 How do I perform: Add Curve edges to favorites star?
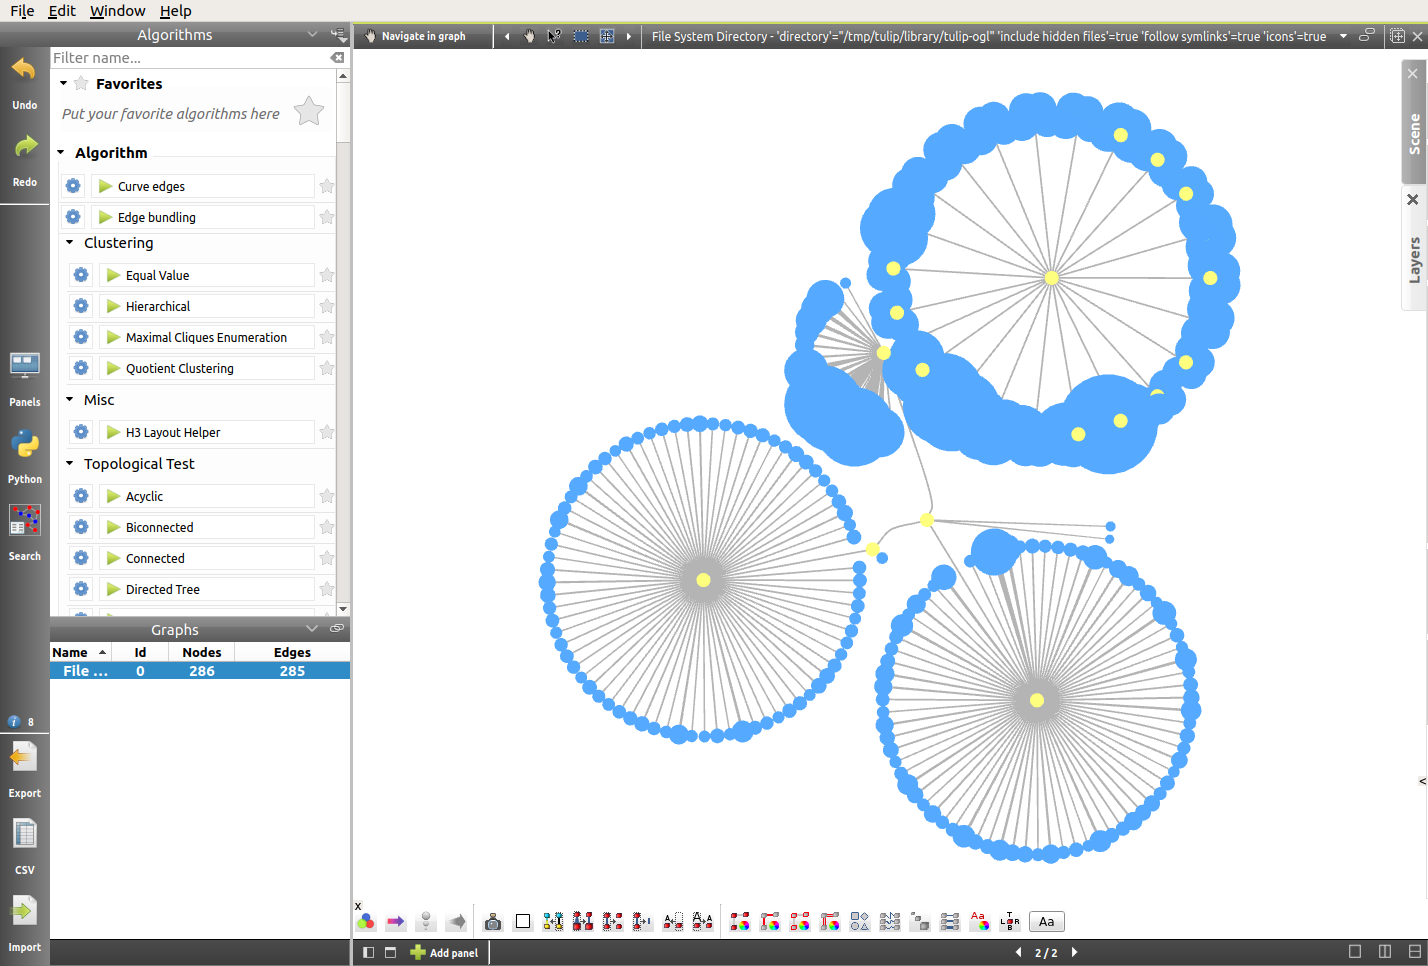pos(327,186)
